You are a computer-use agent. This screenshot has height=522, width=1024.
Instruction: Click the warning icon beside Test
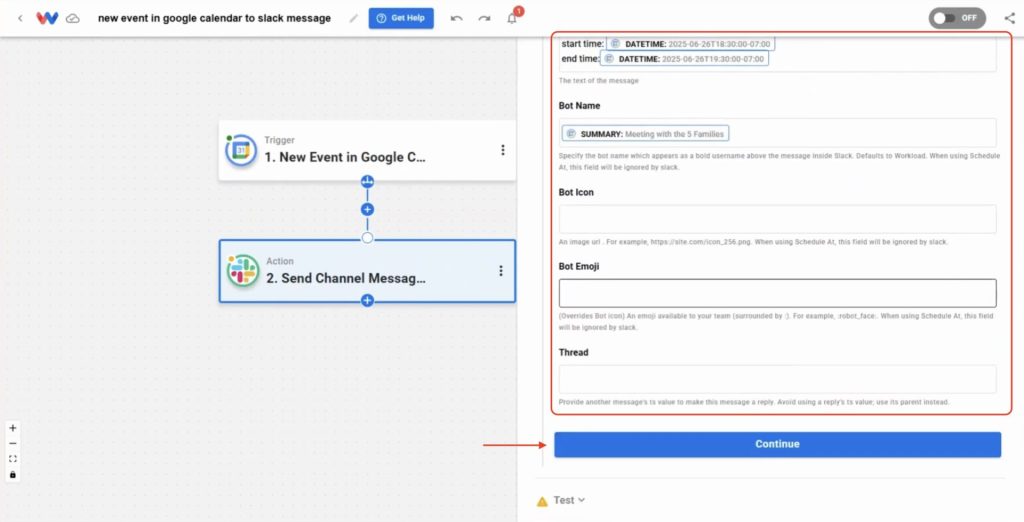pyautogui.click(x=542, y=502)
